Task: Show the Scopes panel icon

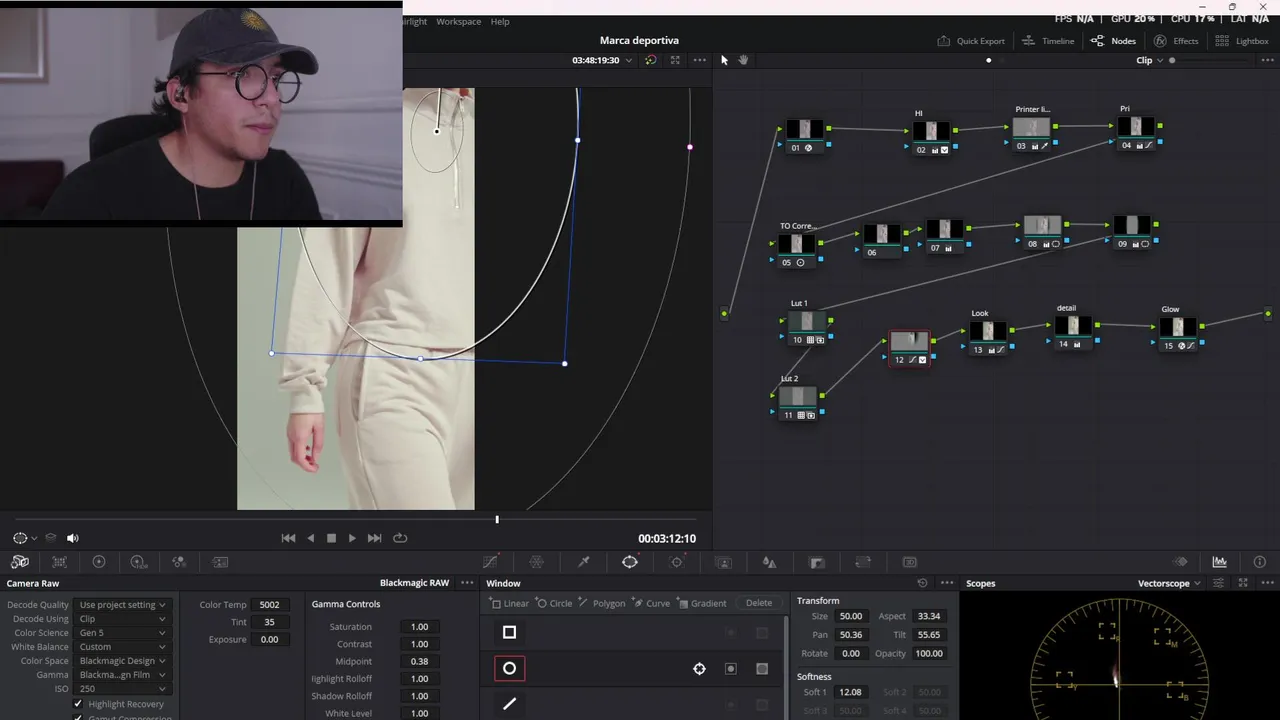Action: (x=1220, y=562)
